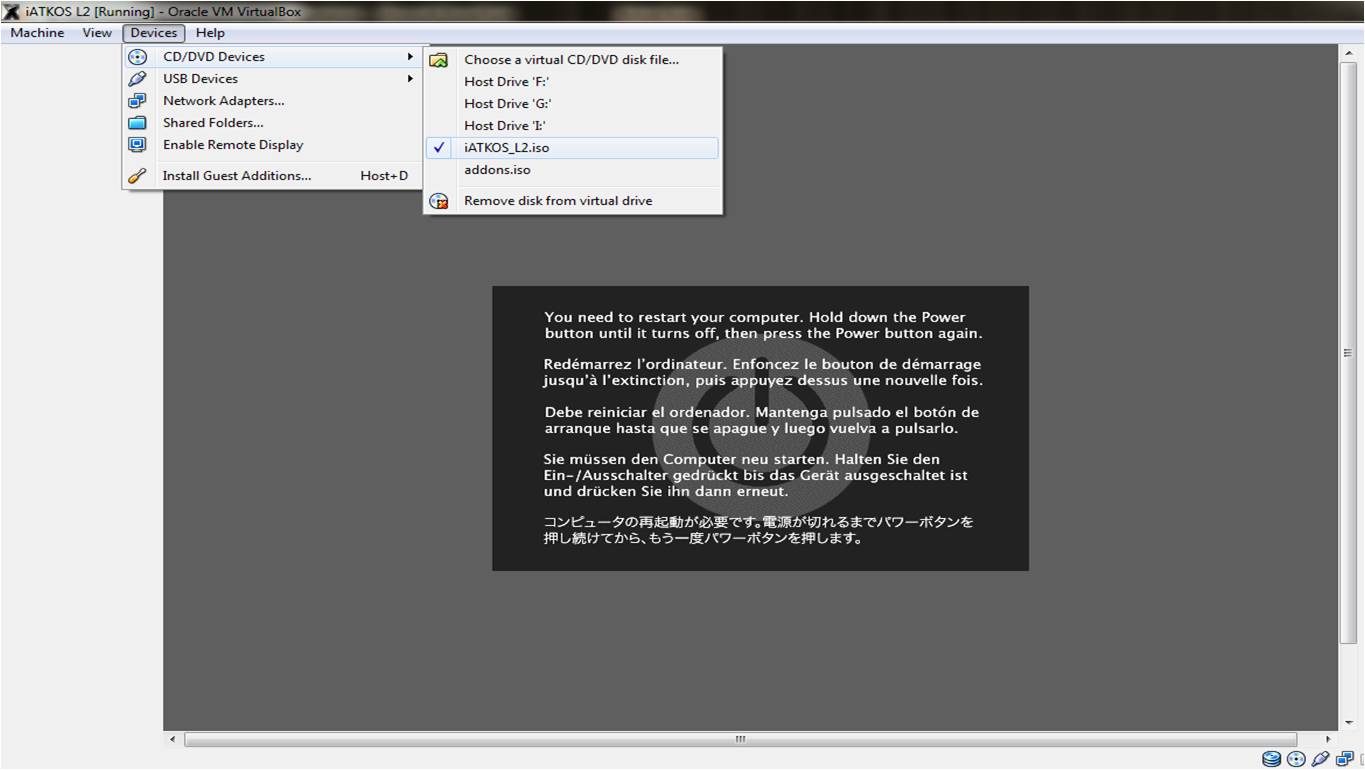Click the VirtualBox title bar app icon
1365x770 pixels.
pyautogui.click(x=11, y=12)
